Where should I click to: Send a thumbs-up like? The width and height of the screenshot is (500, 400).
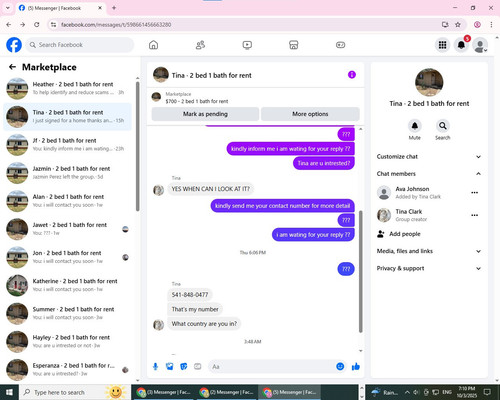[x=356, y=367]
